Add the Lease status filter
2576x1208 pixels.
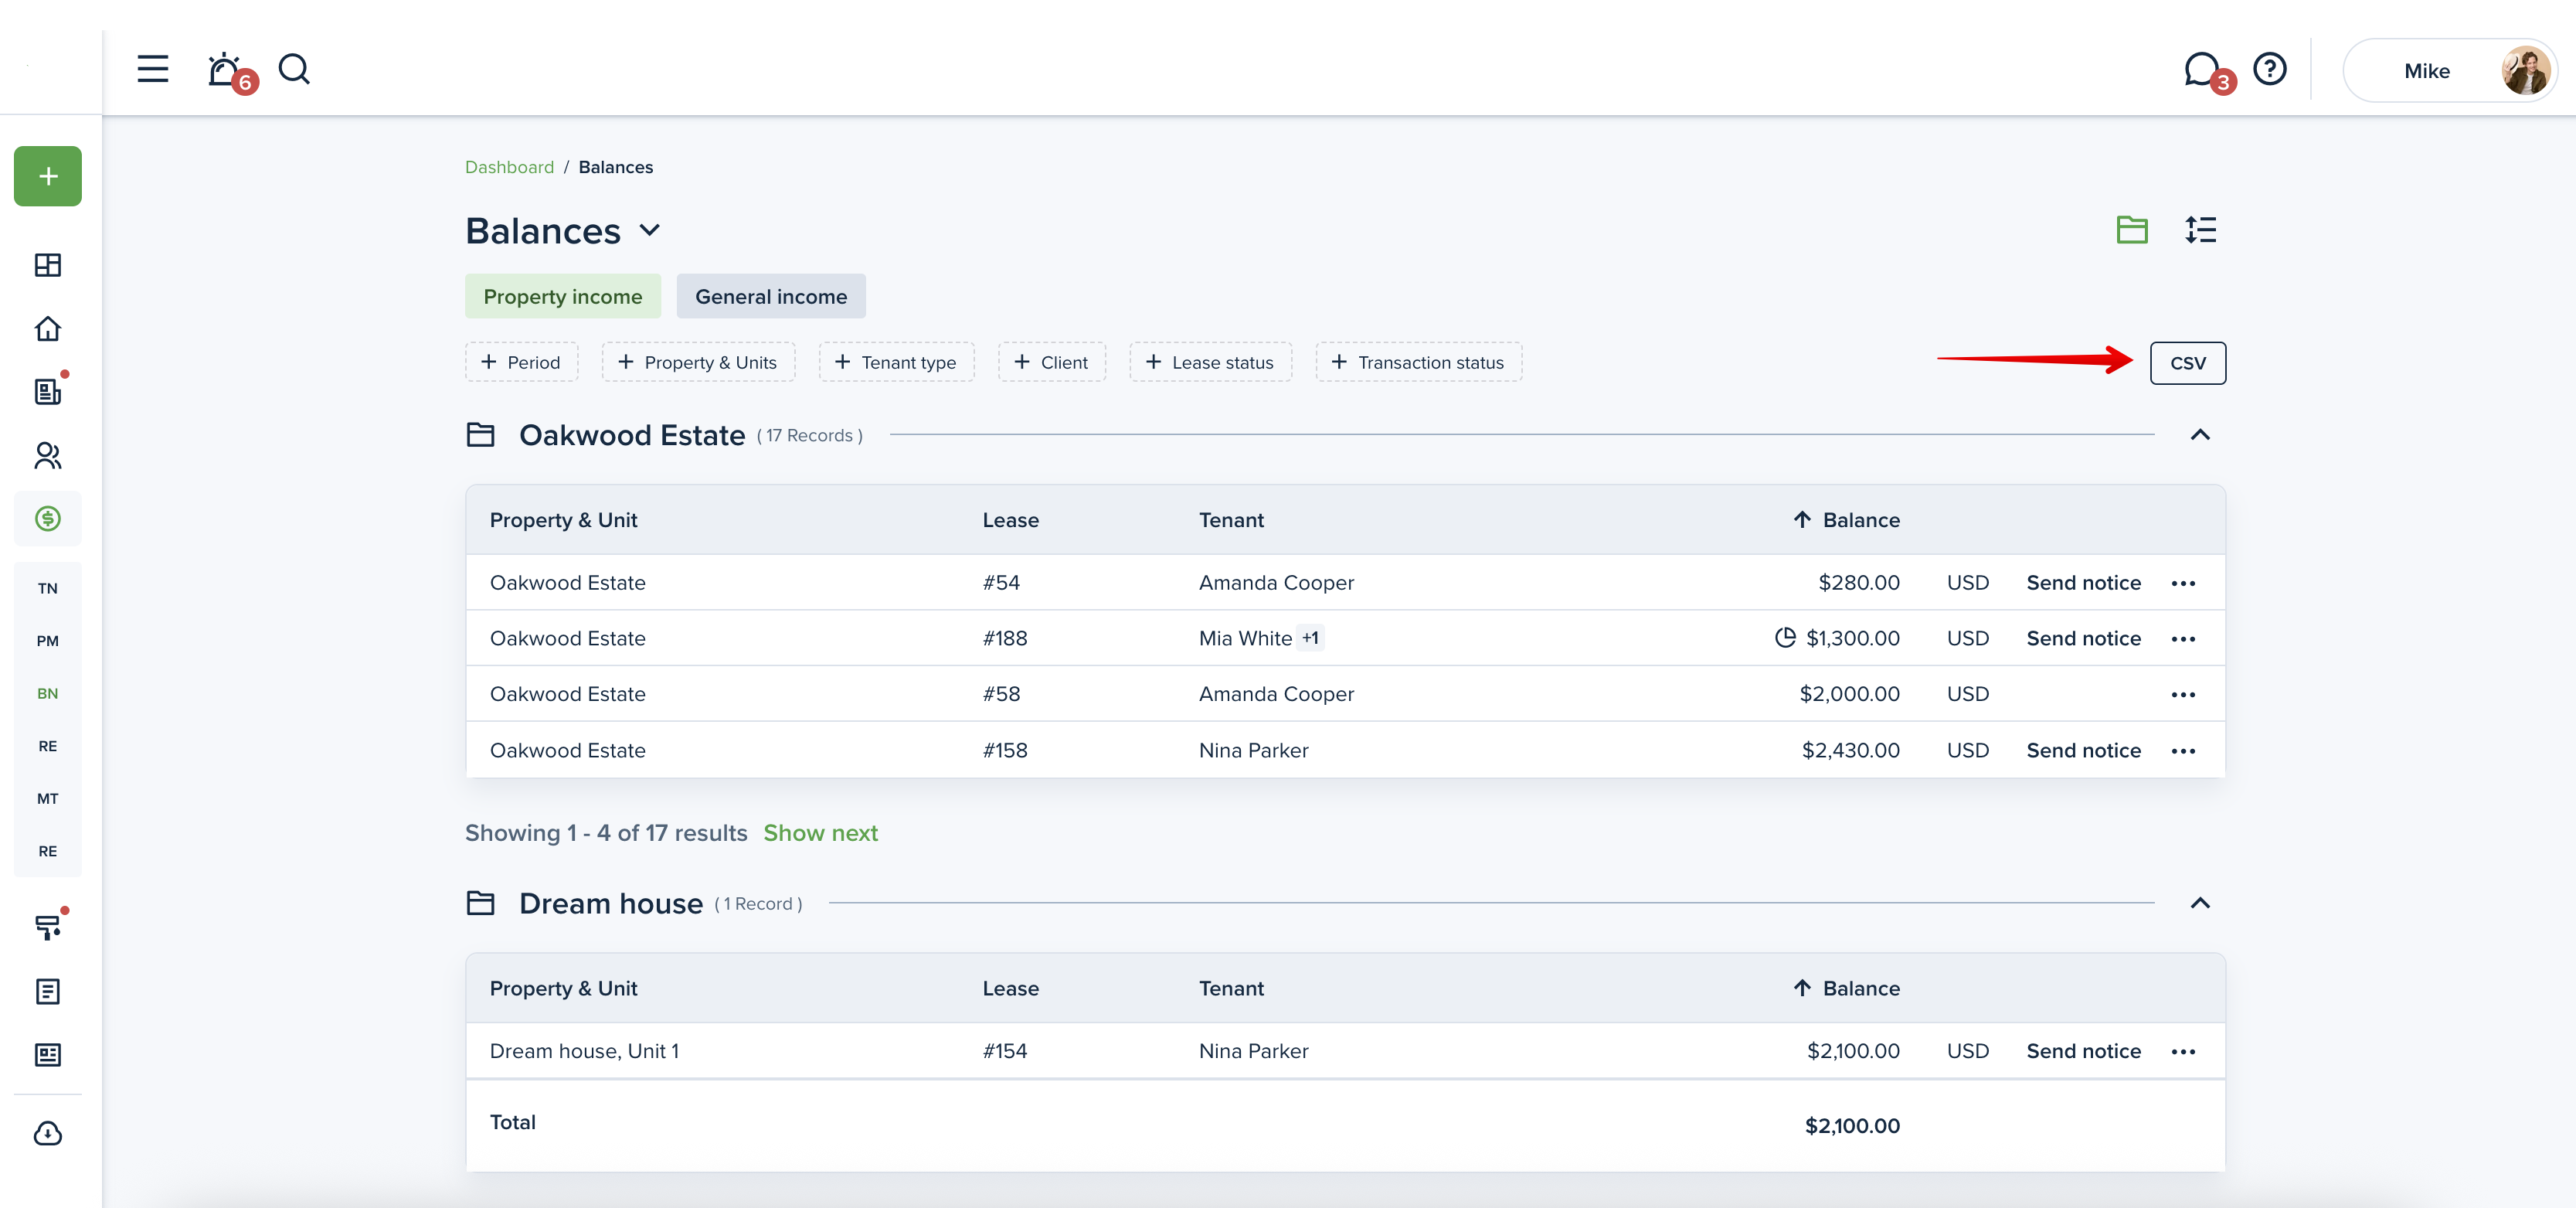pos(1210,363)
